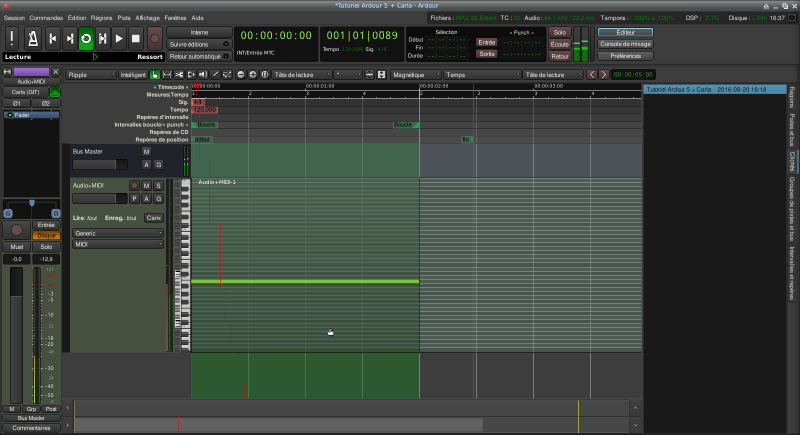Zoom to session icon

pyautogui.click(x=265, y=75)
